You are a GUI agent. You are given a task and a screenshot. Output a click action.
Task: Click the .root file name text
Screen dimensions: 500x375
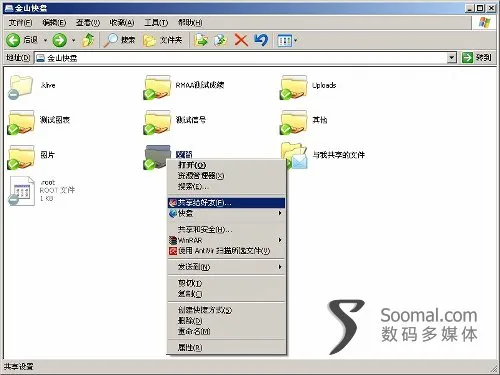click(47, 182)
